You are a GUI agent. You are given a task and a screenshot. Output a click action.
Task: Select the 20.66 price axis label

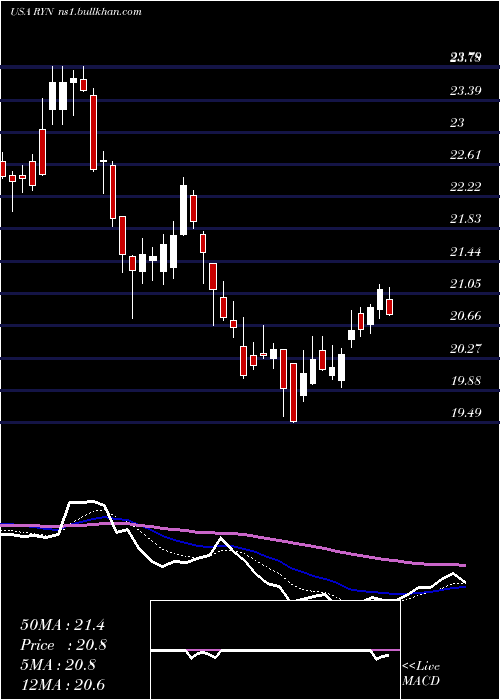466,317
